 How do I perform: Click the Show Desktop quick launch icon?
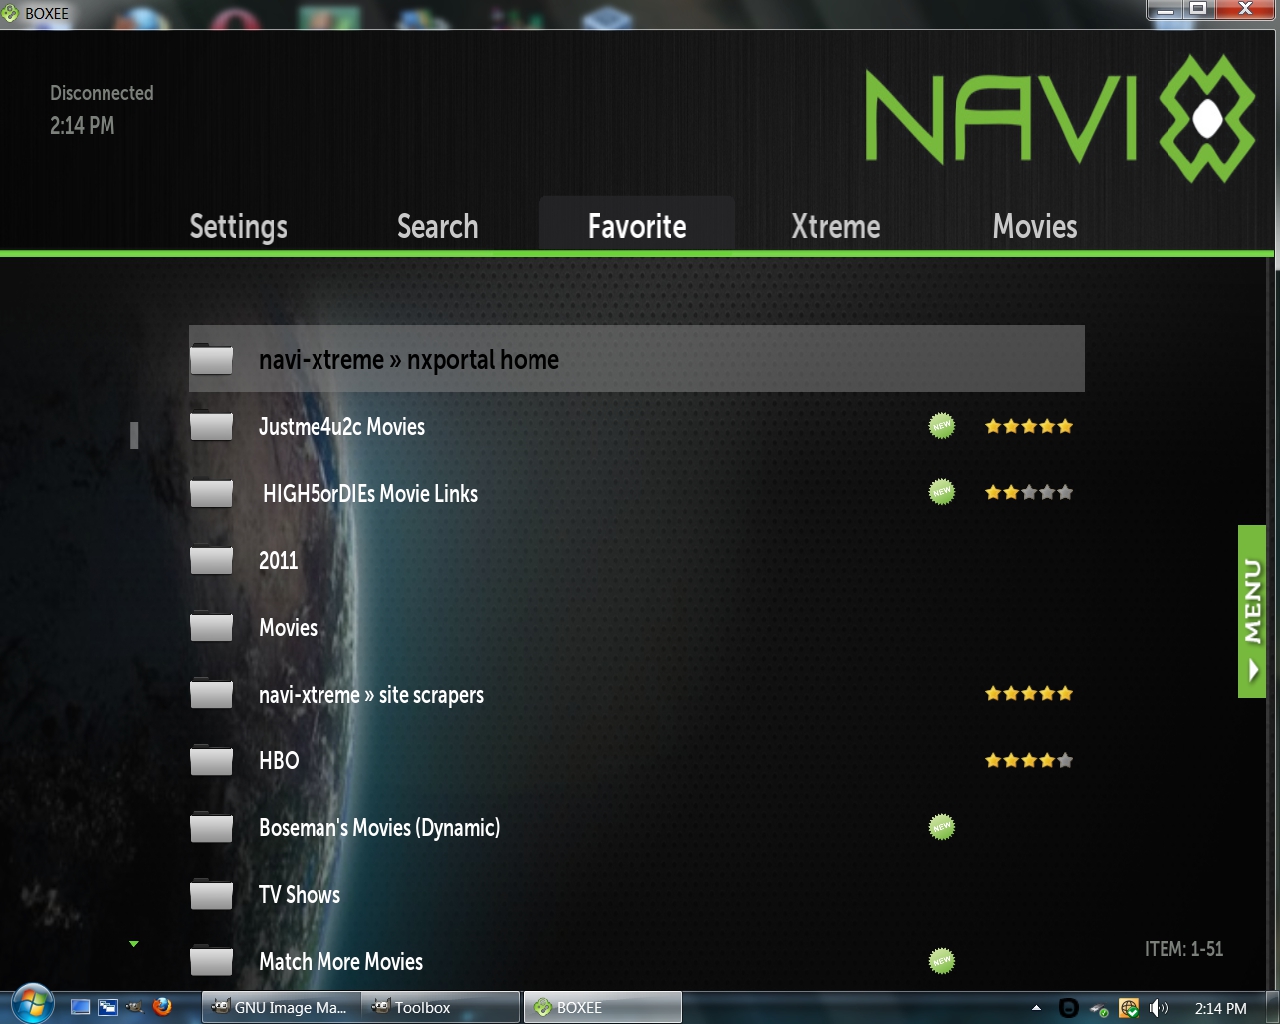(81, 1007)
